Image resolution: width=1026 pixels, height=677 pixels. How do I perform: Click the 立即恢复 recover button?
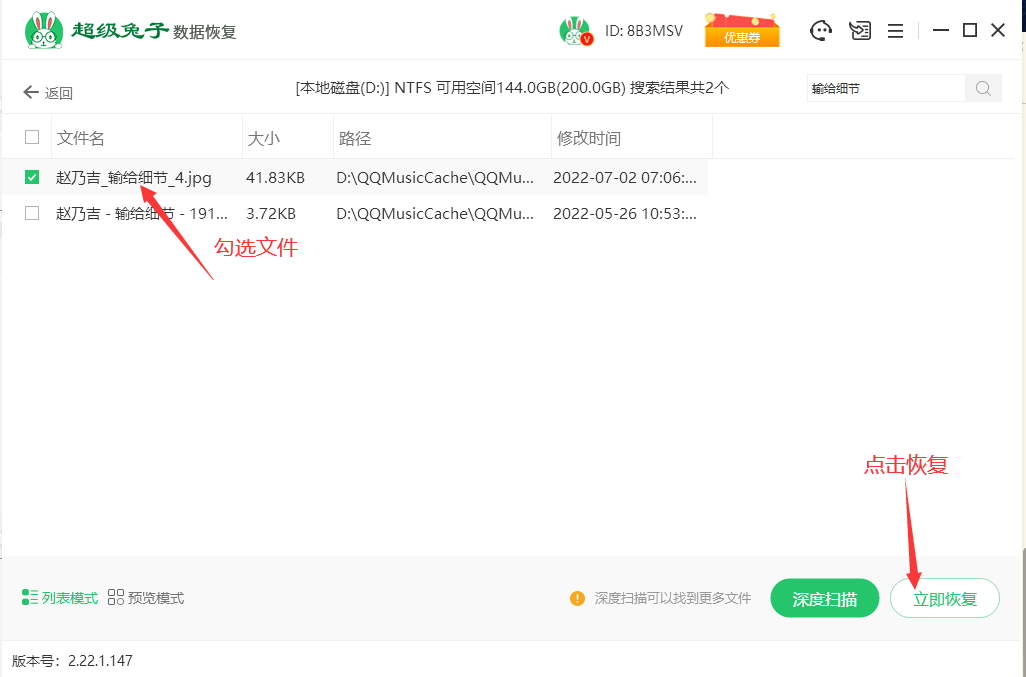point(944,598)
